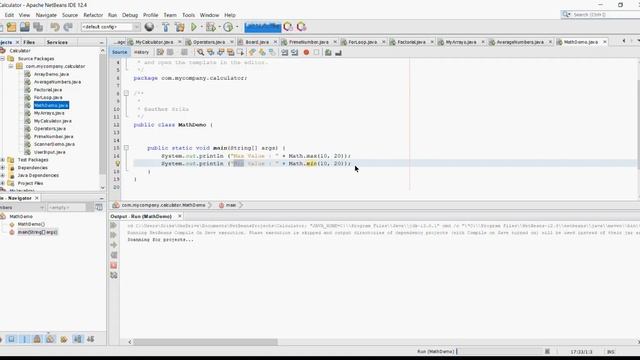Click com.mycompany.calculator.MathDemo breadcrumb
Screen dimensions: 640x360
pos(163,205)
